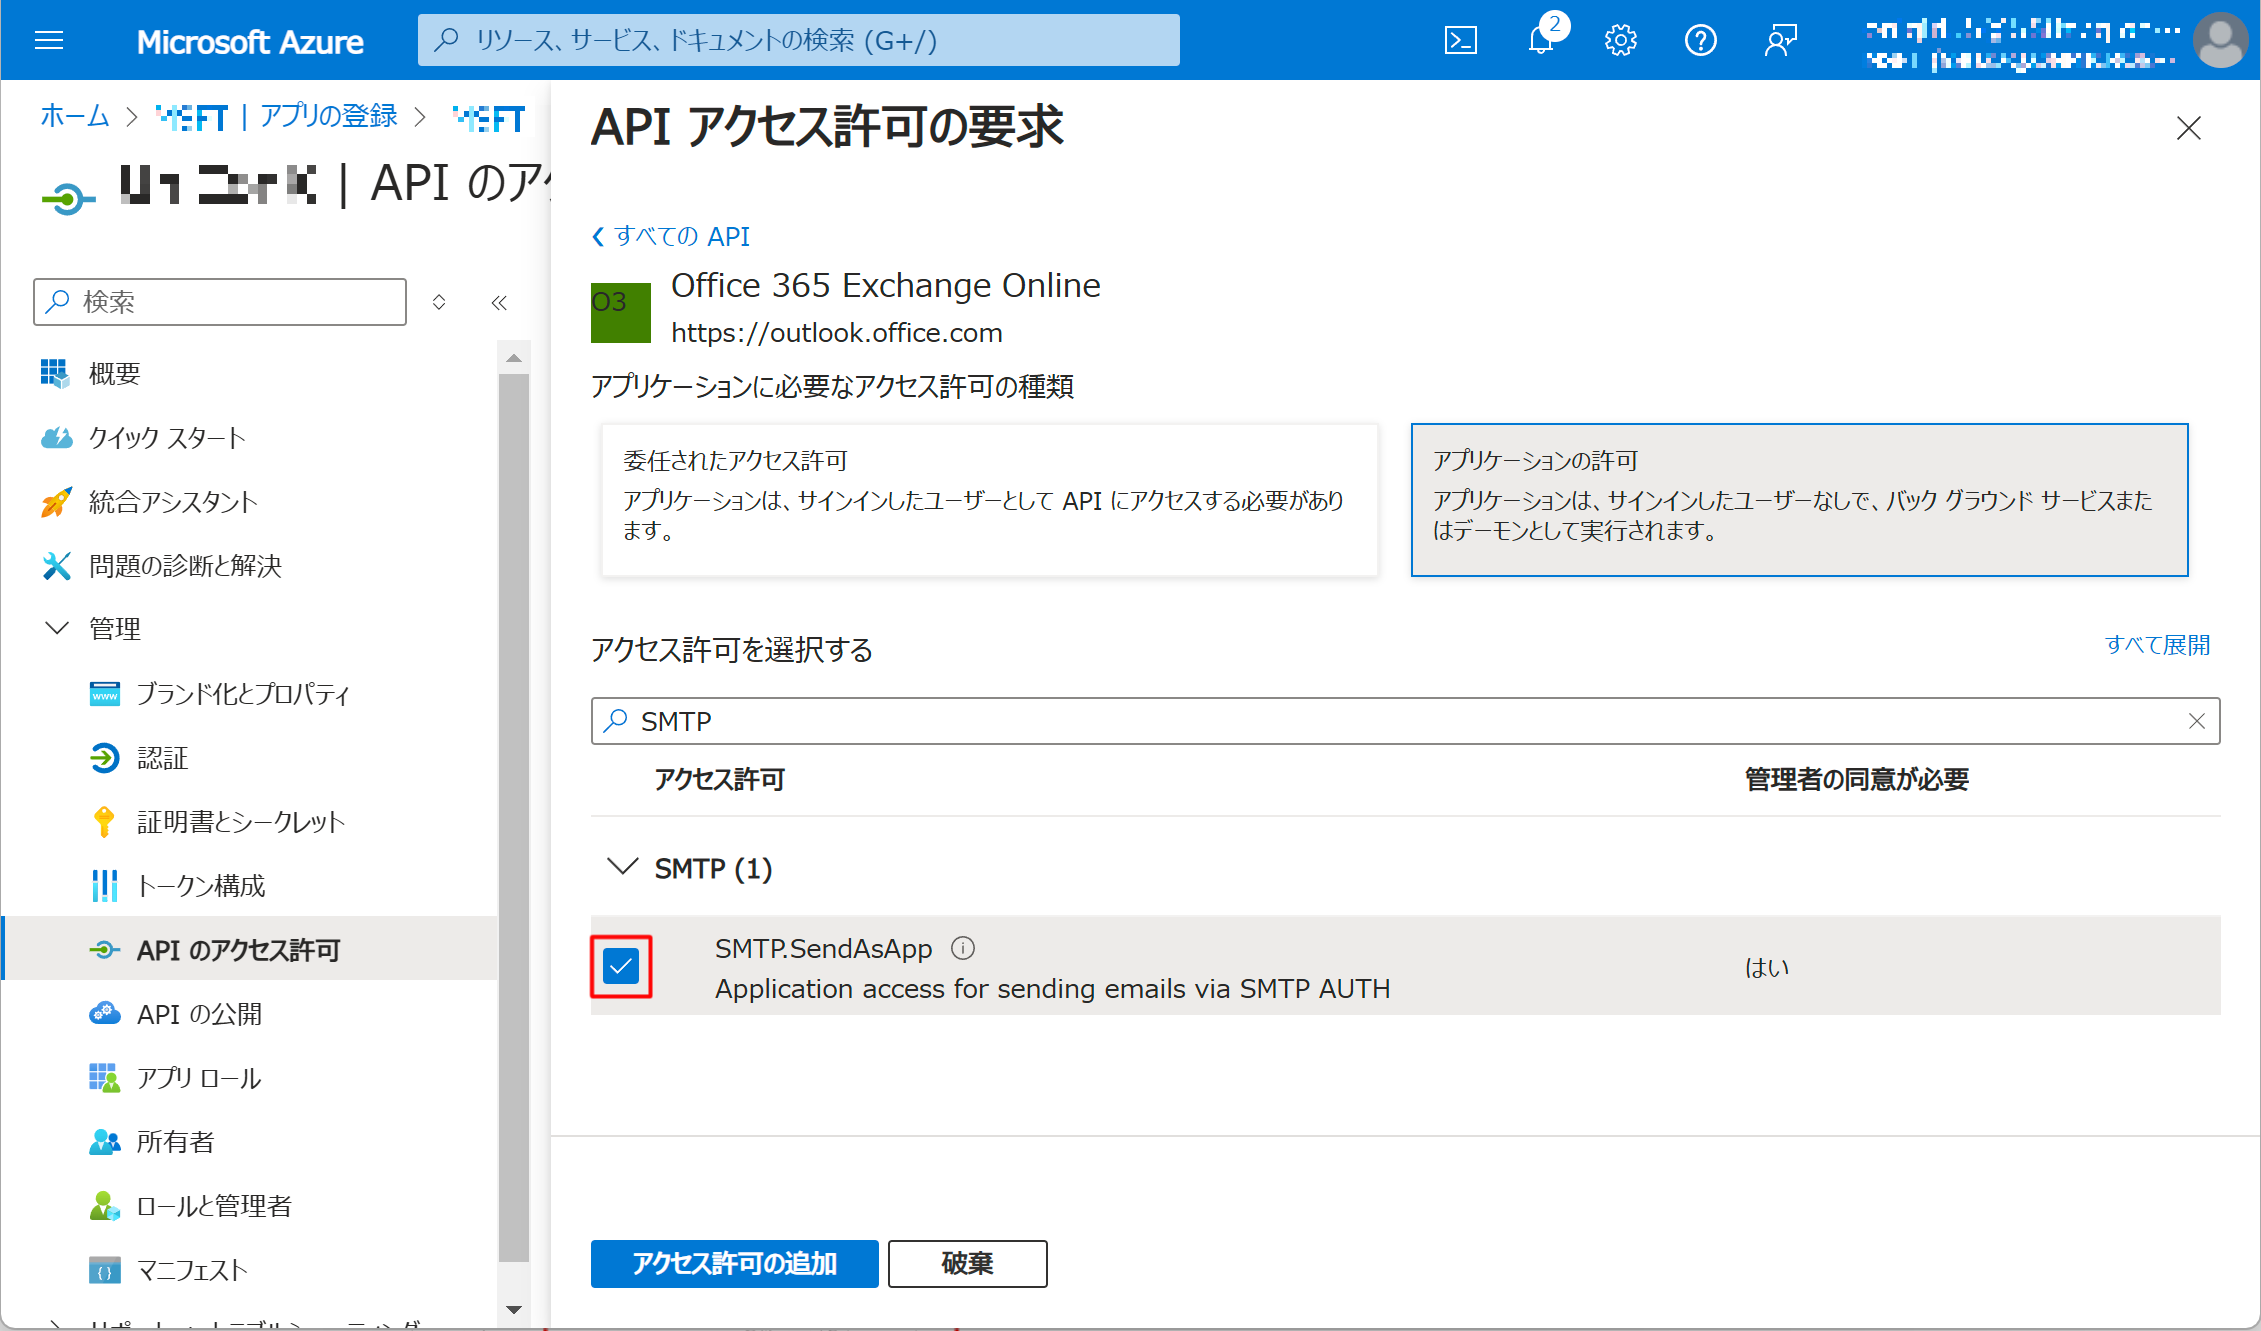This screenshot has width=2261, height=1331.
Task: Click the 破棄 discard button
Action: pyautogui.click(x=968, y=1264)
